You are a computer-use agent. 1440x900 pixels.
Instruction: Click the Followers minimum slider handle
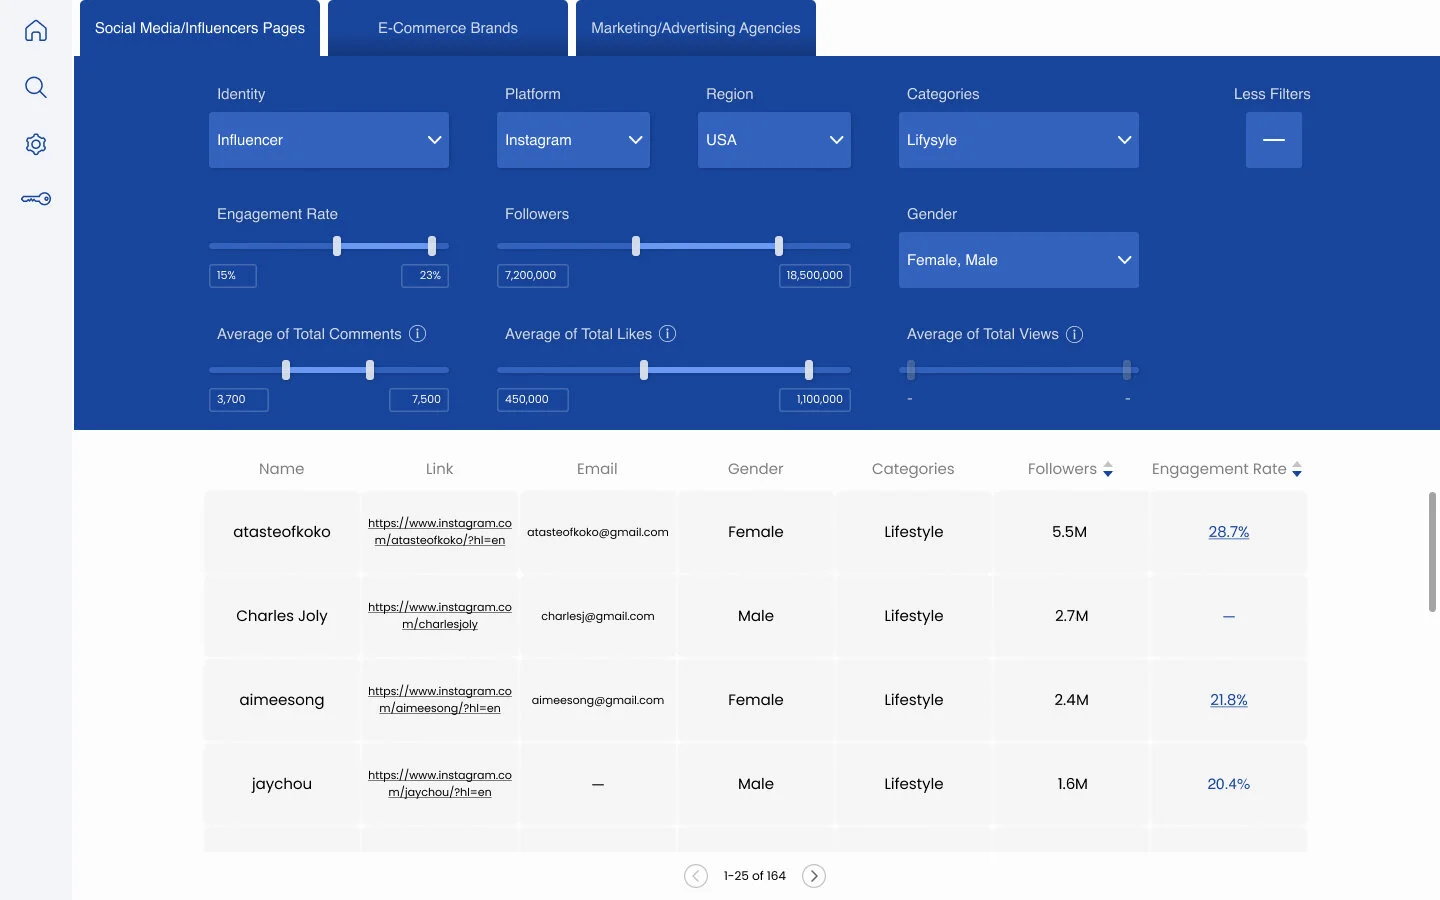(x=636, y=246)
